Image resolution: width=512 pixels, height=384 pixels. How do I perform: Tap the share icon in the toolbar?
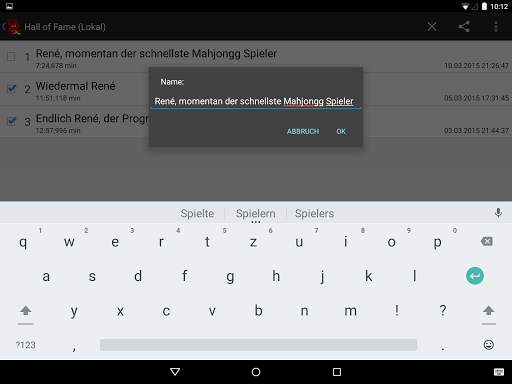point(464,27)
